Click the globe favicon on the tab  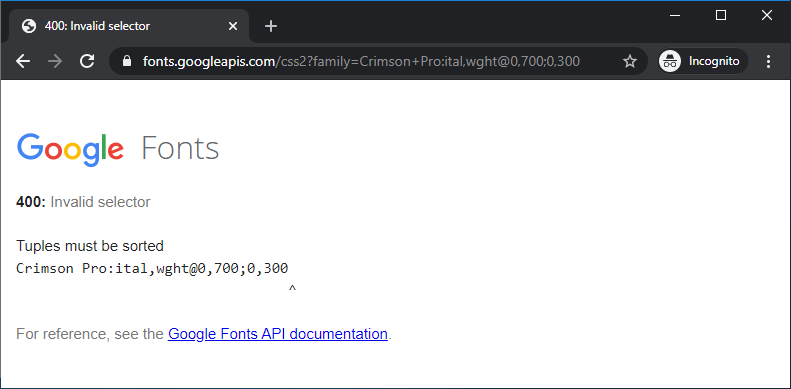point(29,26)
